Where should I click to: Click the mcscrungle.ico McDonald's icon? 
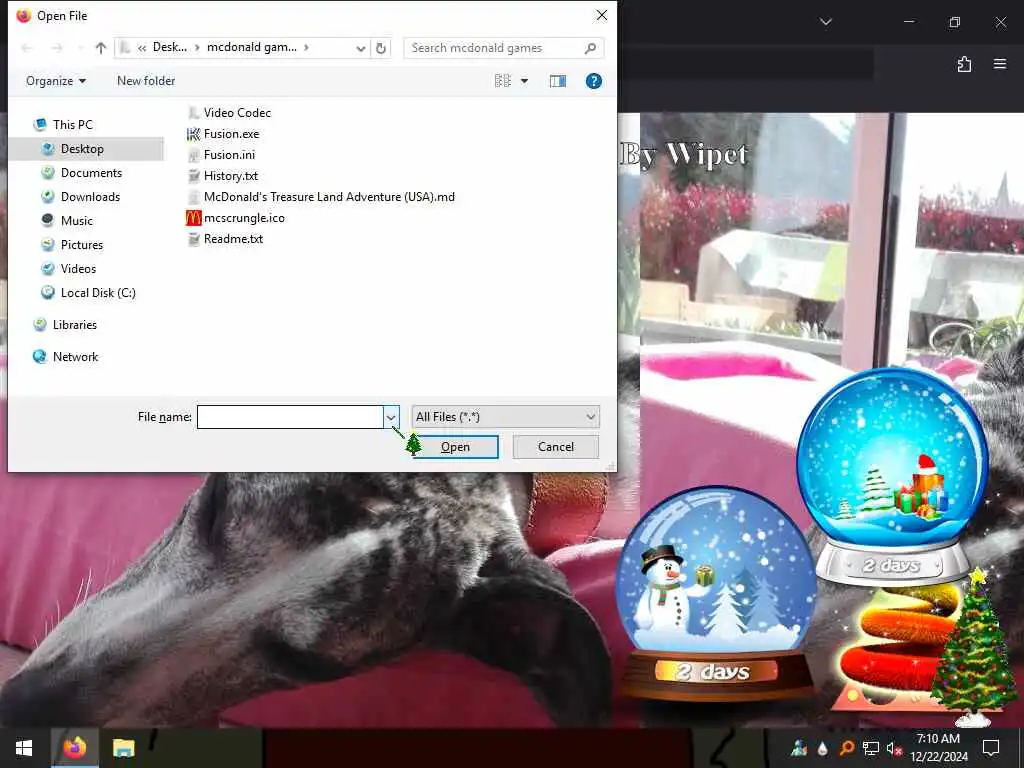tap(193, 218)
